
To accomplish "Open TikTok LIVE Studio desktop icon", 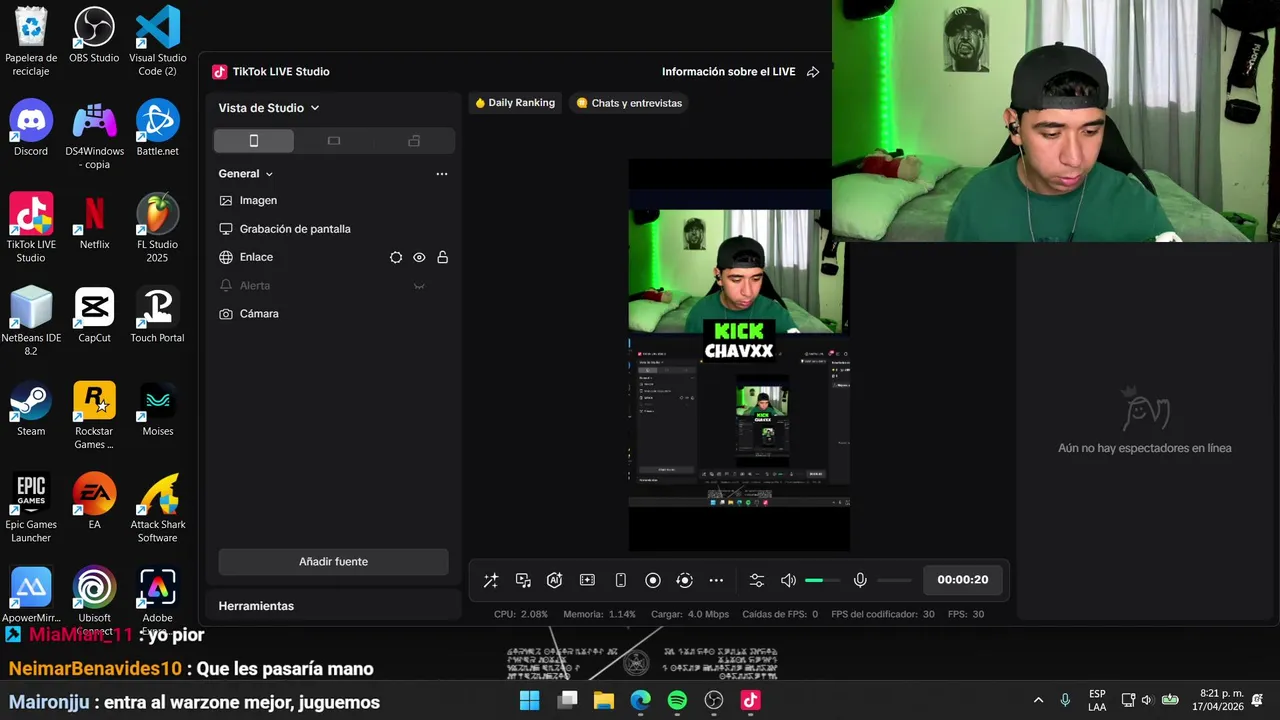I will (31, 228).
